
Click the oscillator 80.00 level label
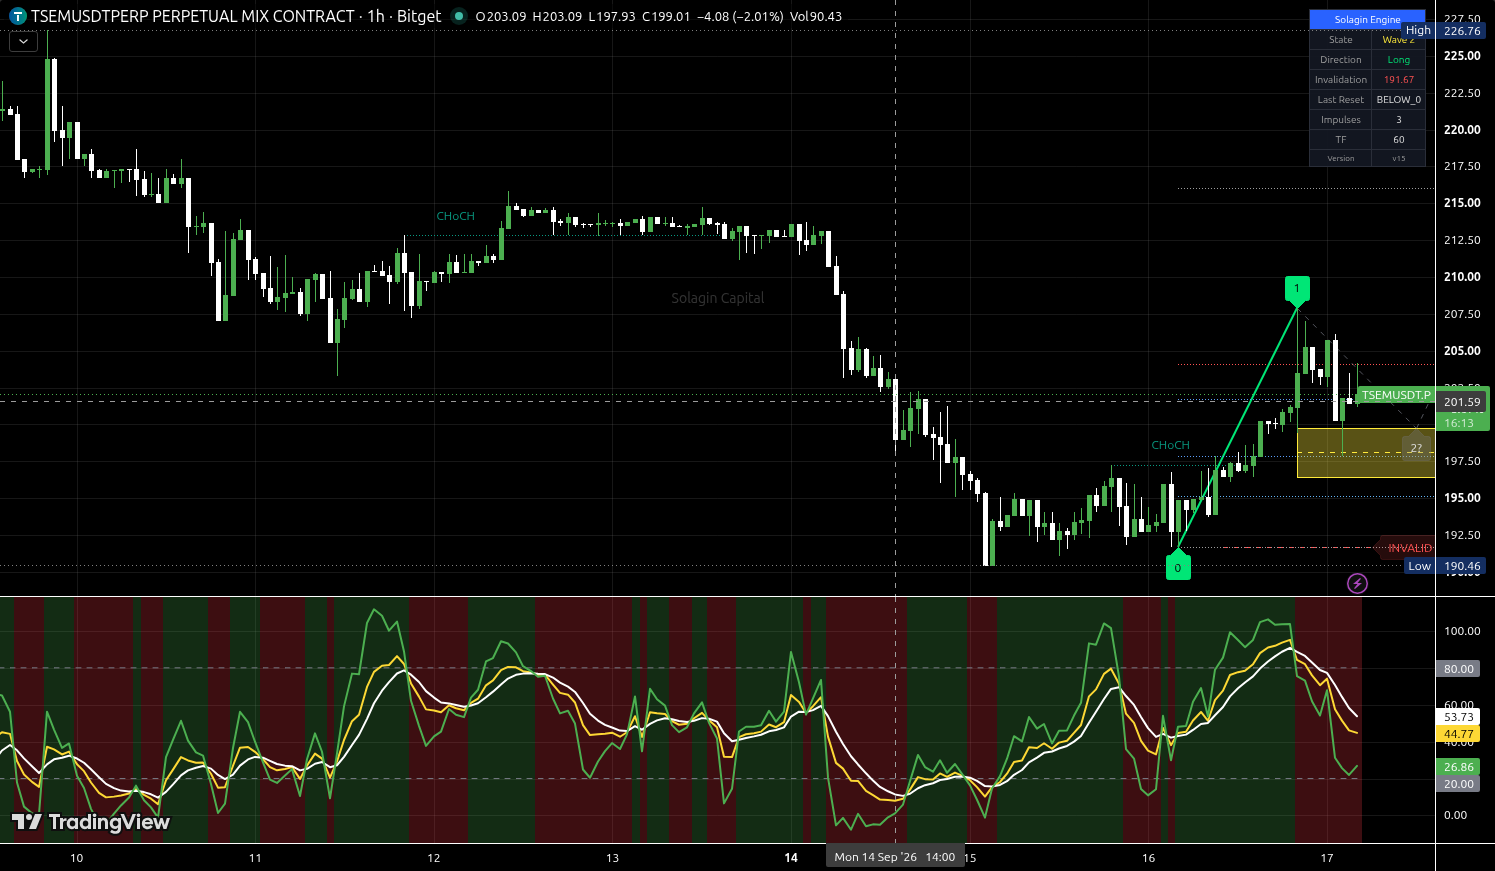tap(1459, 669)
